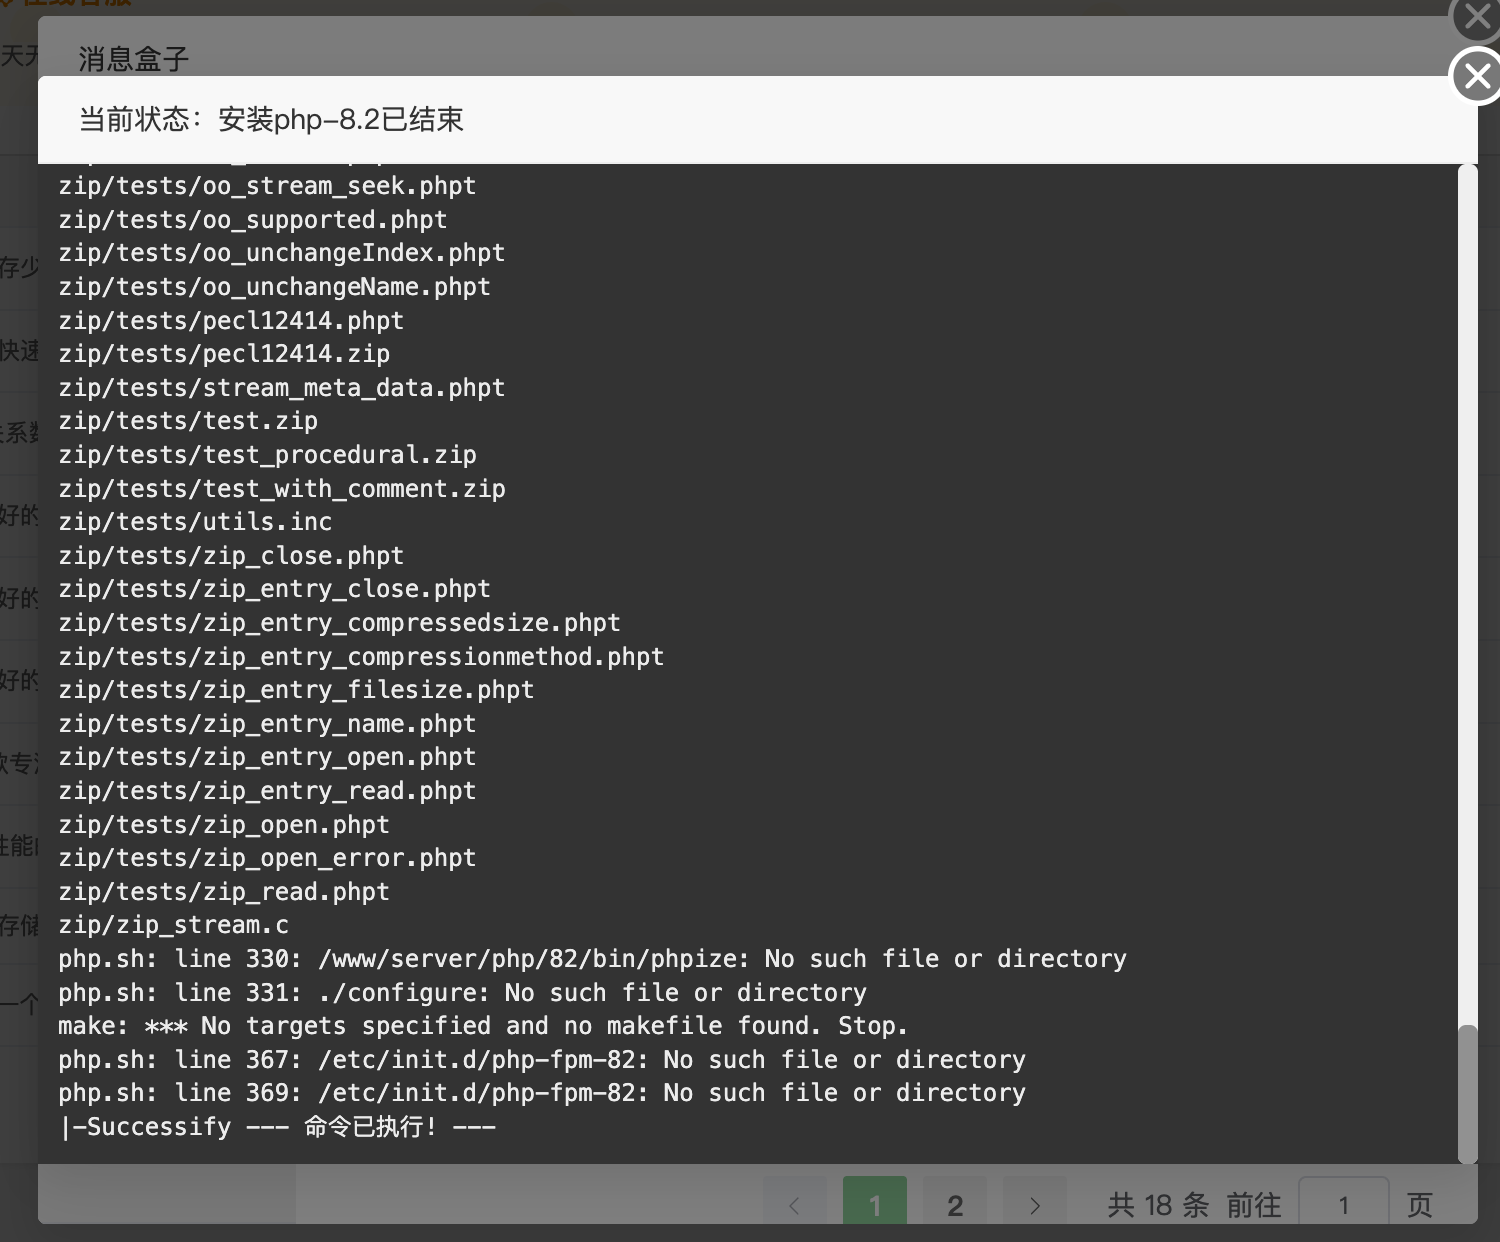Click line zip/tests/oo_supported.phpt
The width and height of the screenshot is (1500, 1242).
coord(253,220)
